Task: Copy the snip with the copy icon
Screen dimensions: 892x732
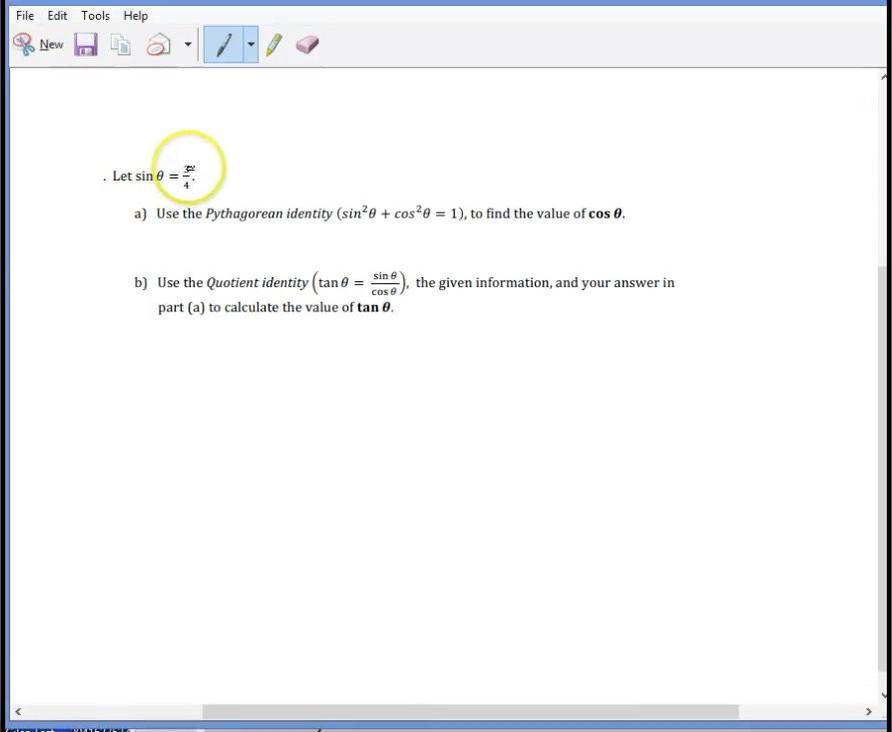Action: point(120,45)
